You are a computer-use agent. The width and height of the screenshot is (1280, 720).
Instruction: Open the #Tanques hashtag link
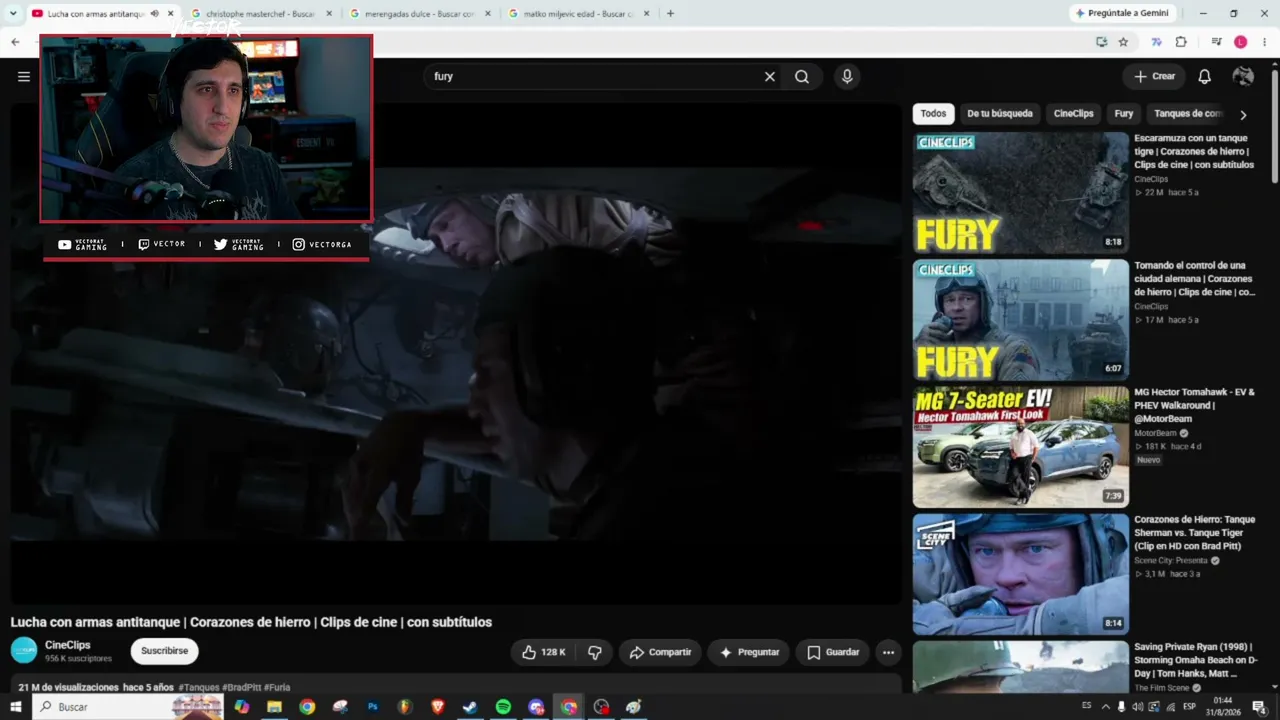coord(199,688)
